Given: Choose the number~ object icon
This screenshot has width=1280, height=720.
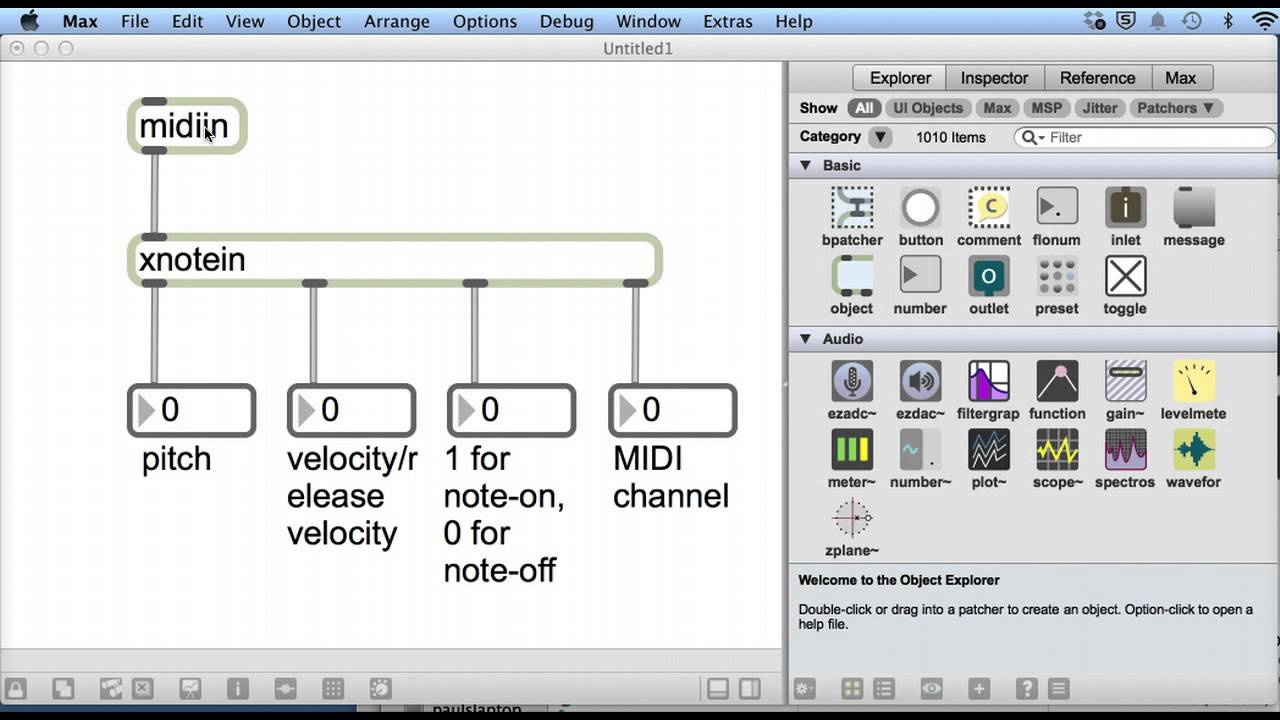Looking at the screenshot, I should (x=920, y=450).
